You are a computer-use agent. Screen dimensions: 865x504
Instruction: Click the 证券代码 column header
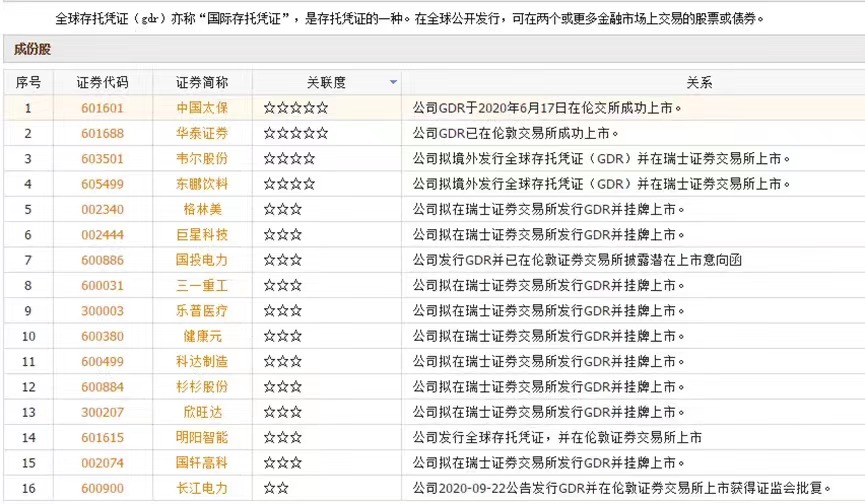pyautogui.click(x=103, y=82)
